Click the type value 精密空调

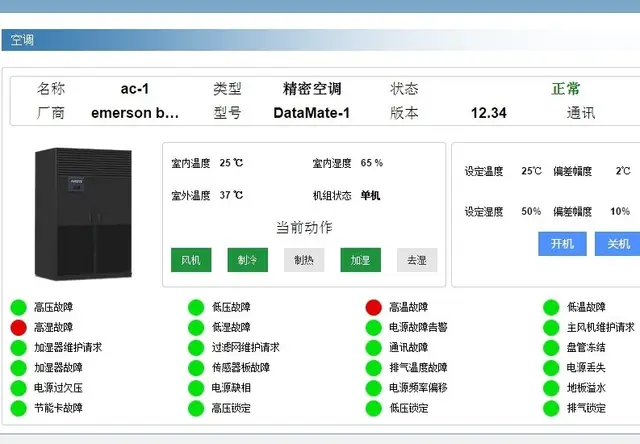[312, 89]
